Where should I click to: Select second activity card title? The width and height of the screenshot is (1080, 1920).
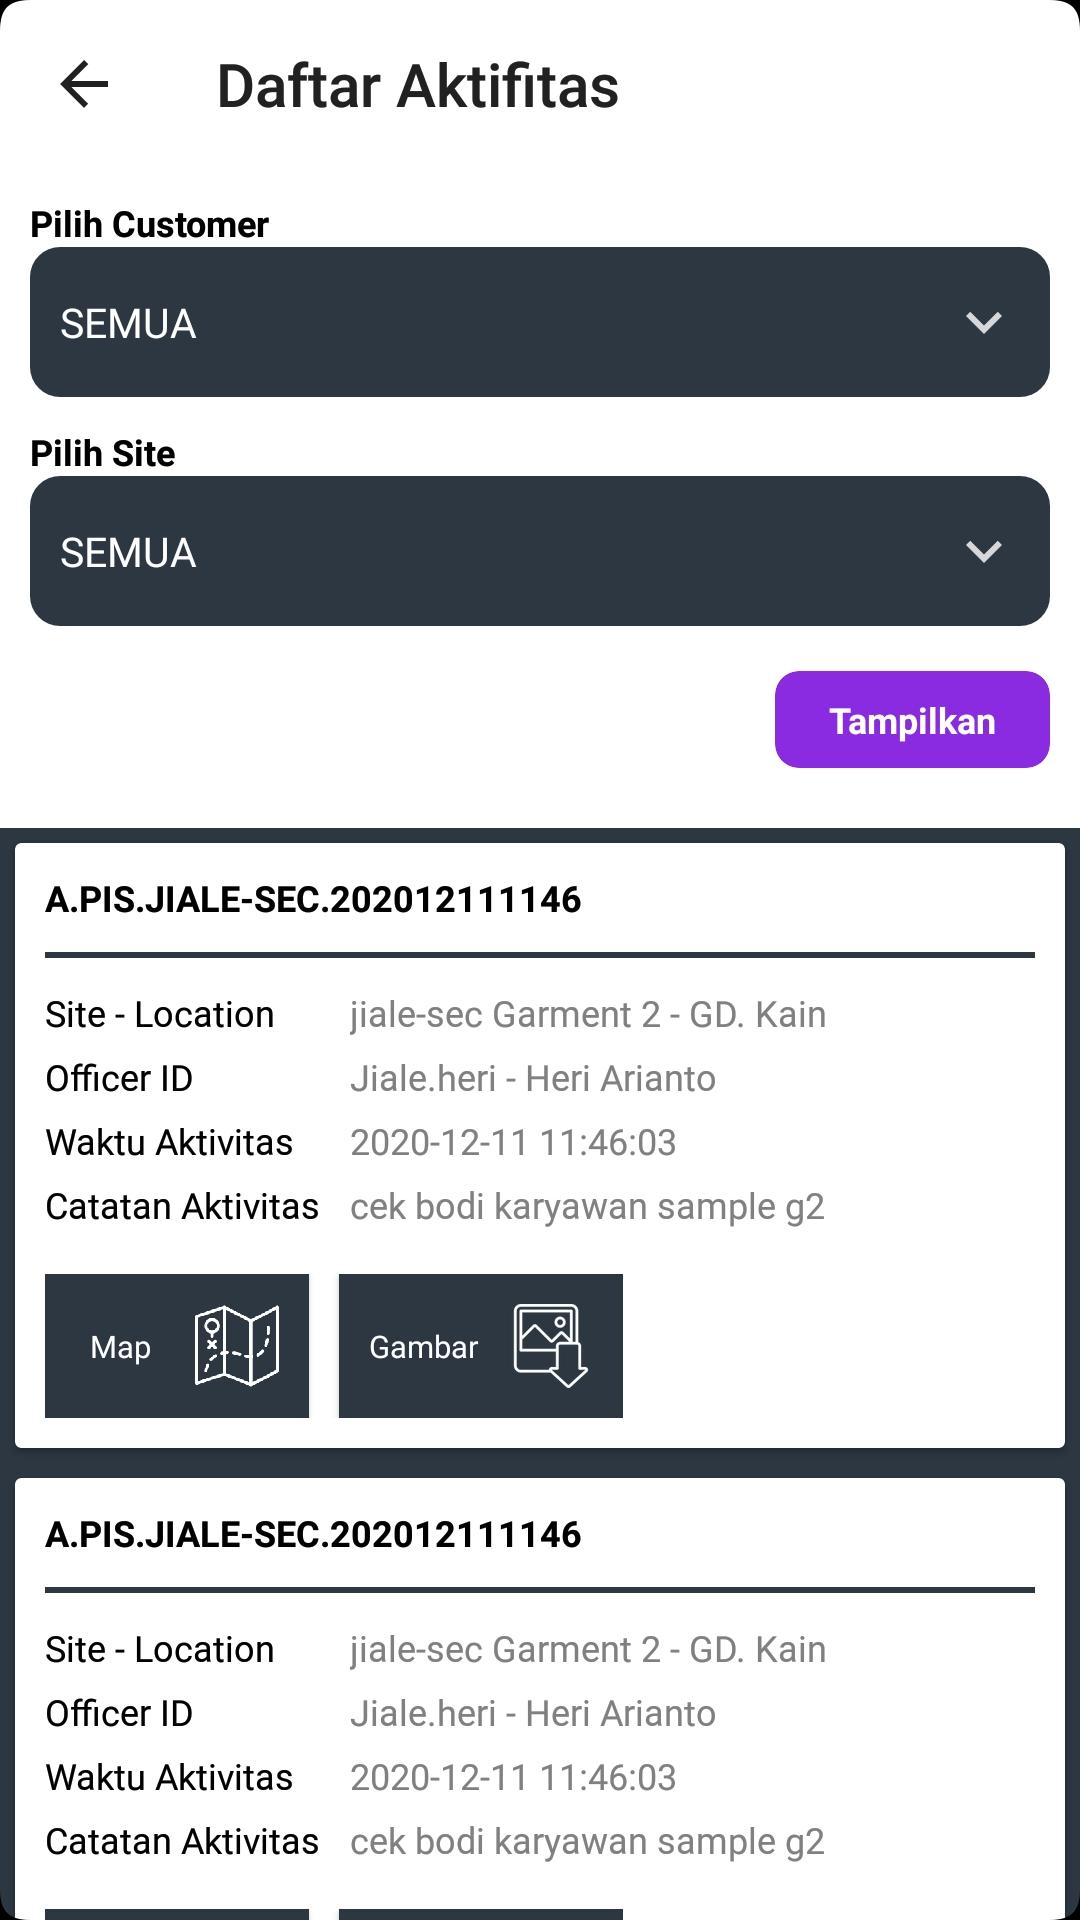(313, 1535)
